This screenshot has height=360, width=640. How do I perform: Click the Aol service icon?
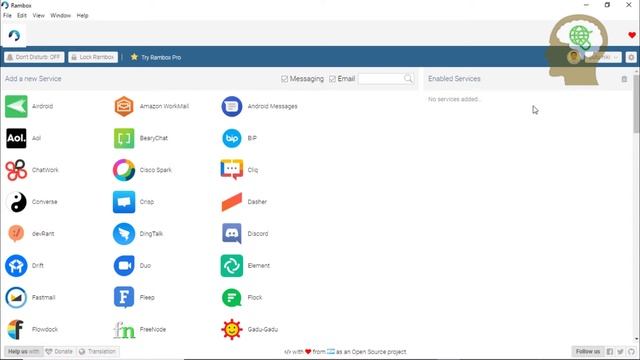click(16, 138)
